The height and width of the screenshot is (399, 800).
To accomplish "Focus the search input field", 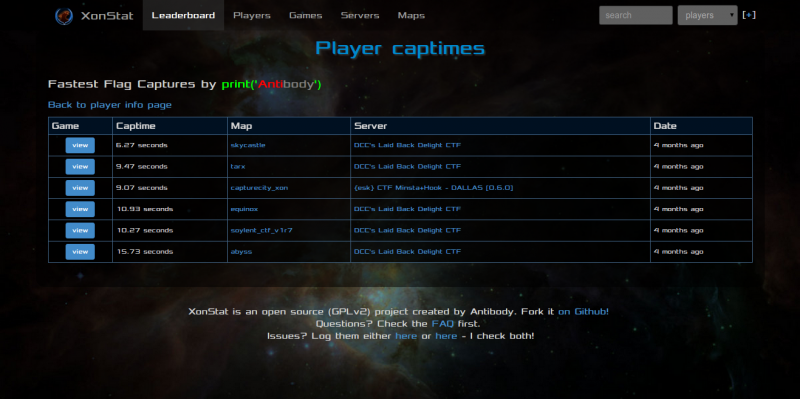I will click(636, 15).
